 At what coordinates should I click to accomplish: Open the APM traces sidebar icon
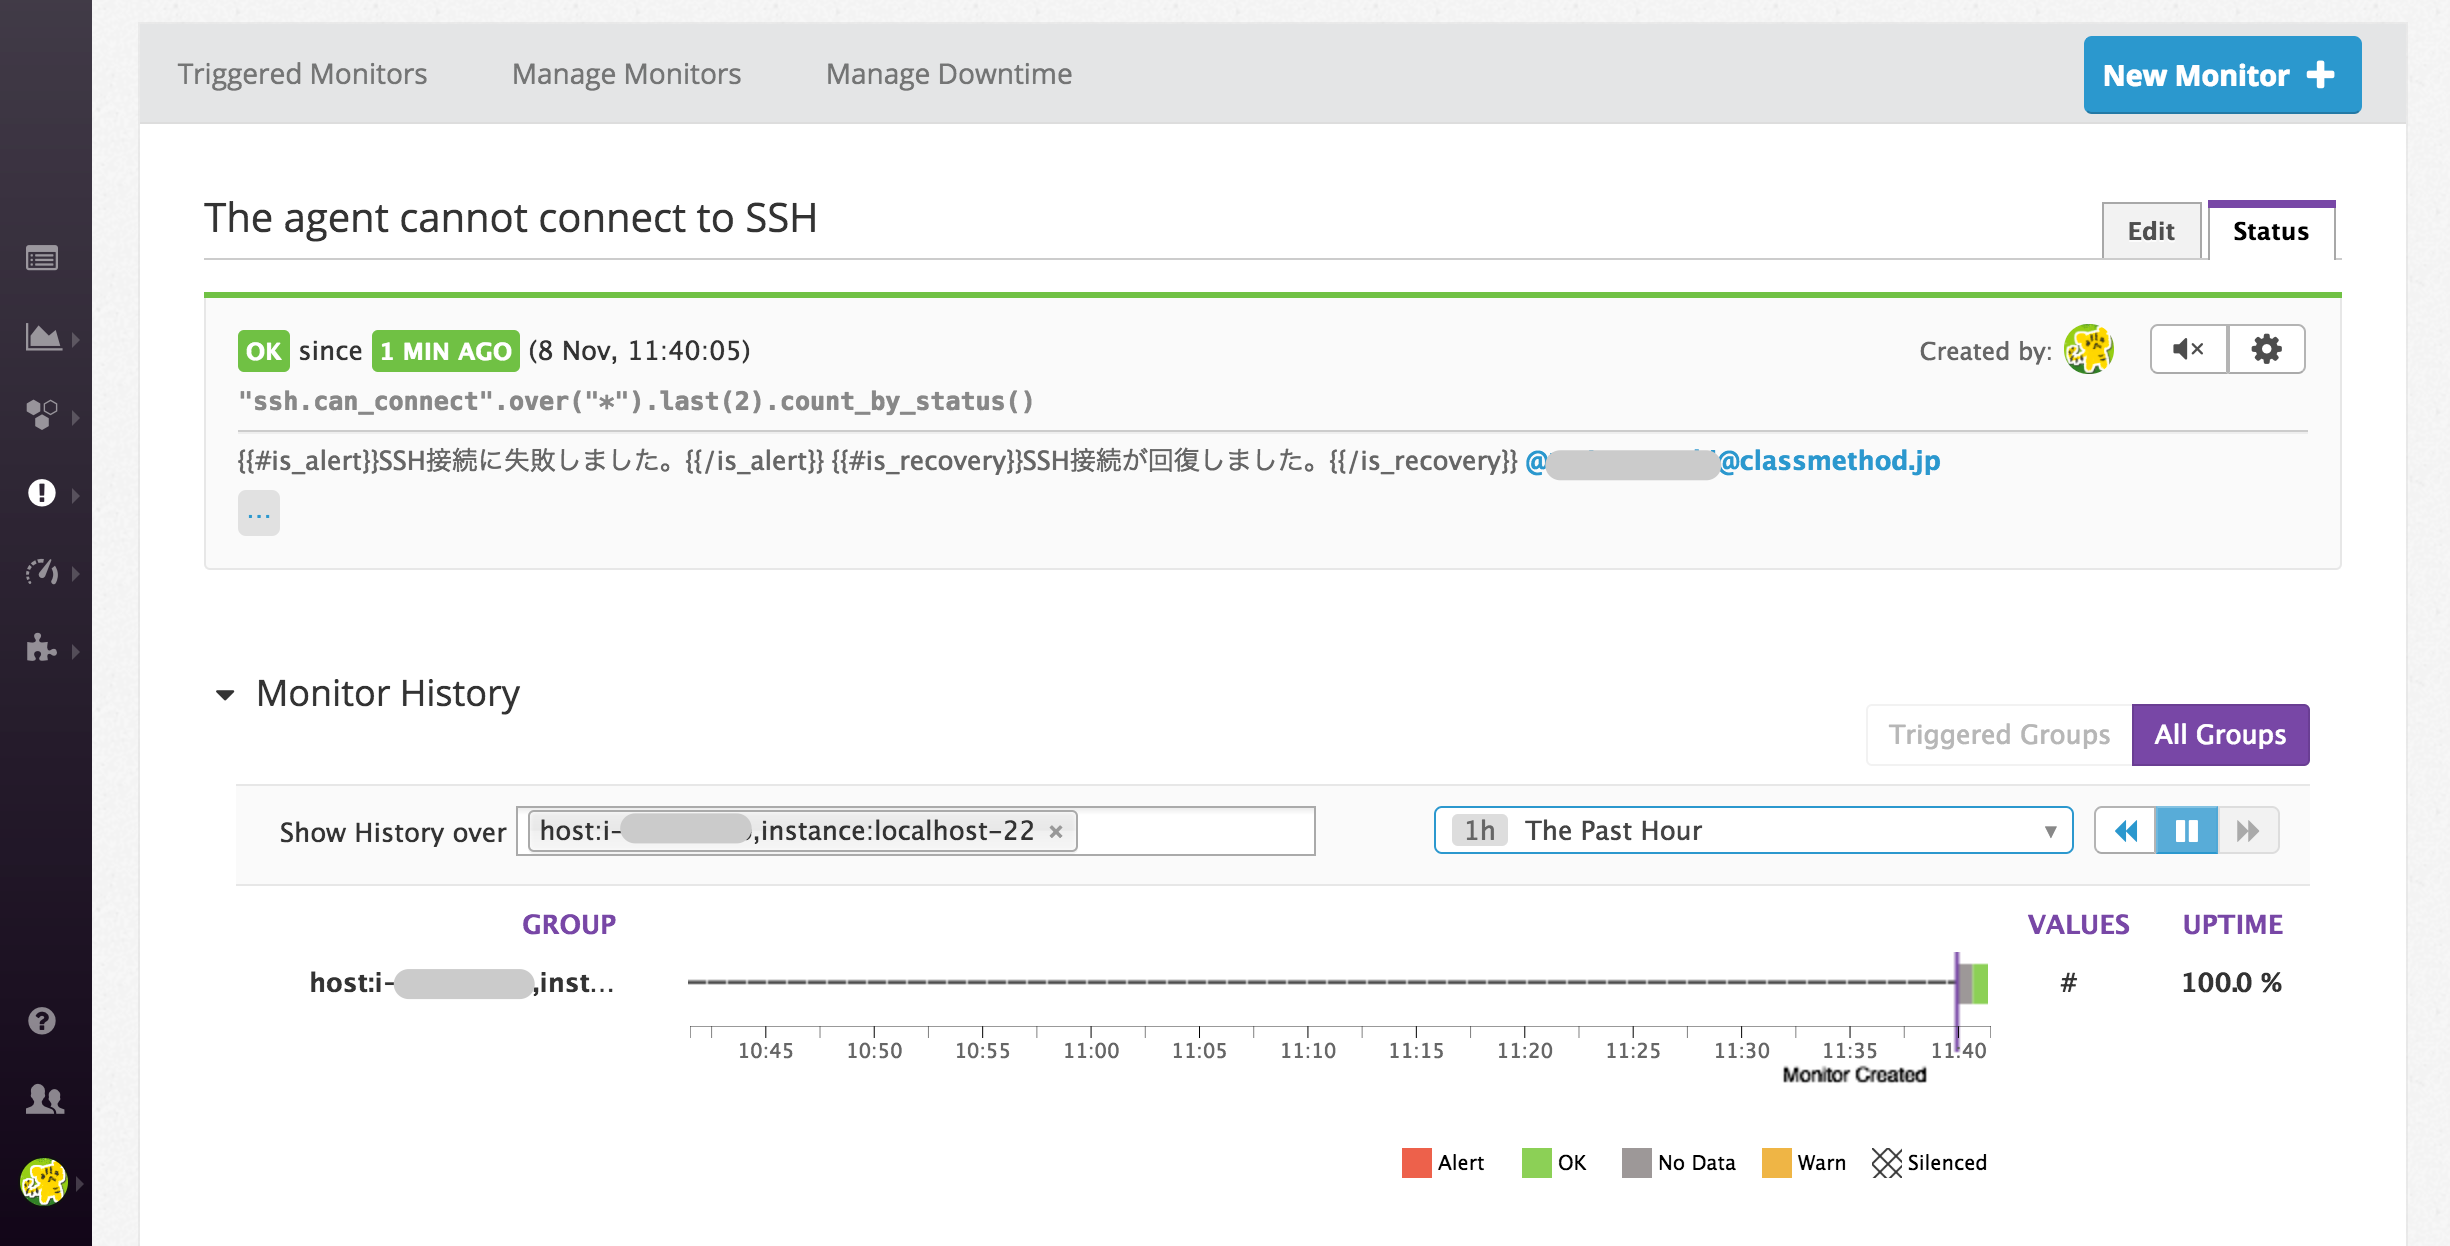coord(42,648)
